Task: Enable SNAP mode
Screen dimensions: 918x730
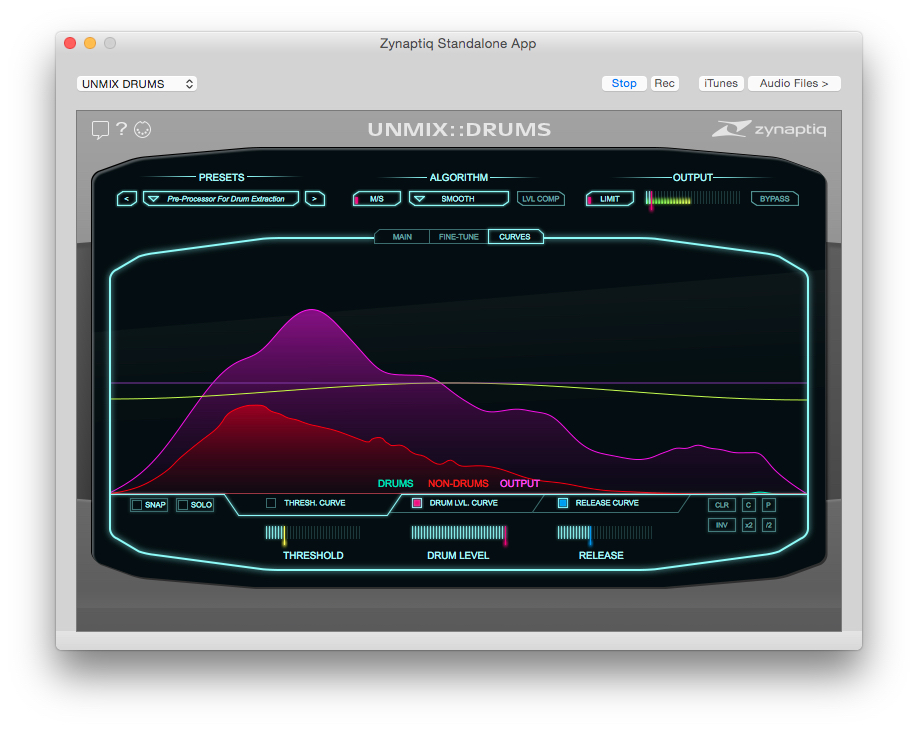Action: [x=149, y=505]
